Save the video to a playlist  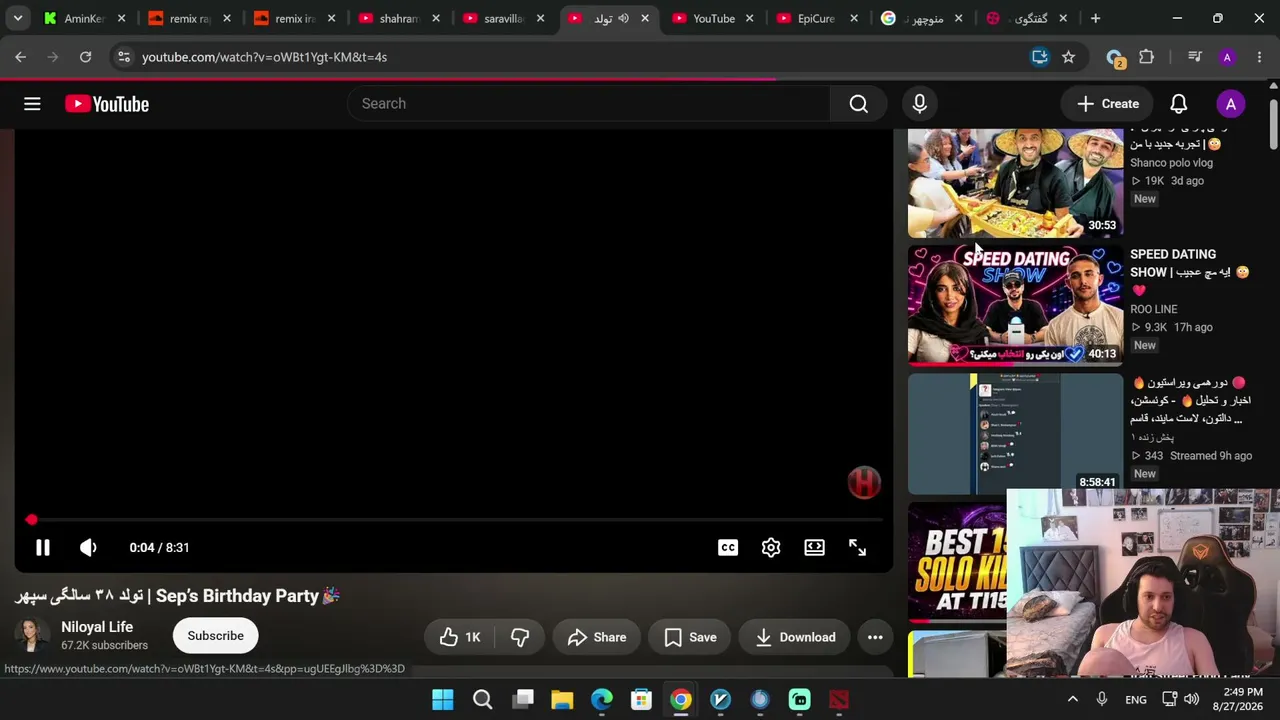point(690,637)
